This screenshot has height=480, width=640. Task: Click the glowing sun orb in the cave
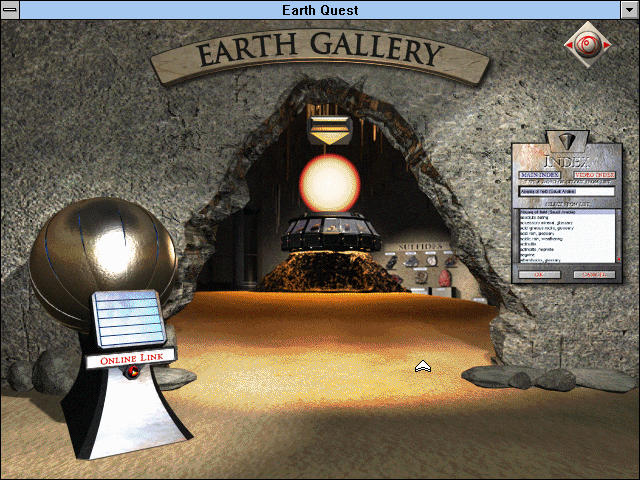pos(330,183)
